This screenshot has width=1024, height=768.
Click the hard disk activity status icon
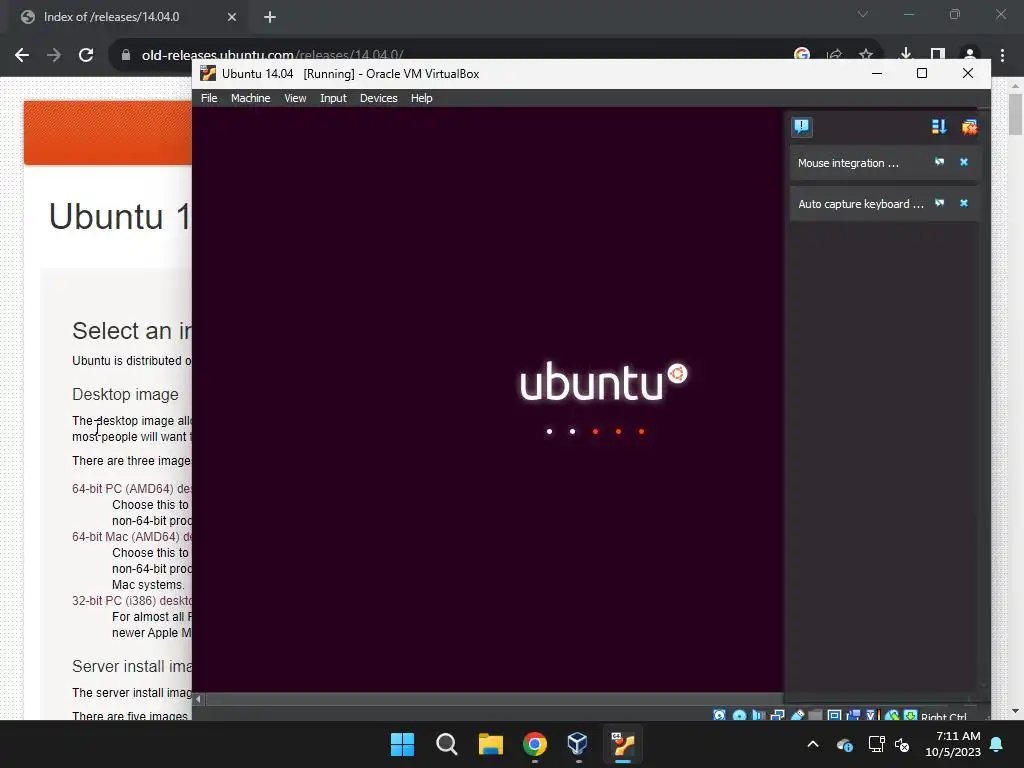(719, 716)
